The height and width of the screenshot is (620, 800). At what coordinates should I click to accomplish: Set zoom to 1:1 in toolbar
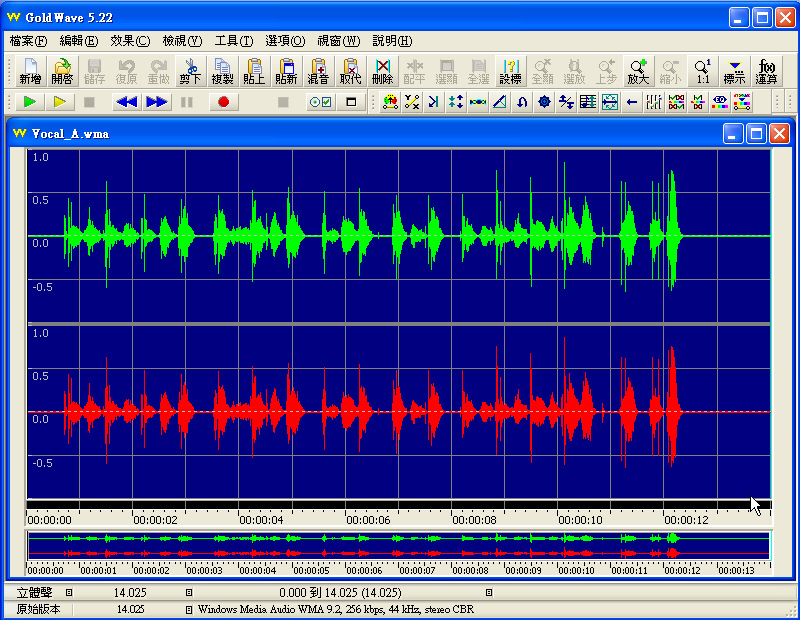coord(703,71)
